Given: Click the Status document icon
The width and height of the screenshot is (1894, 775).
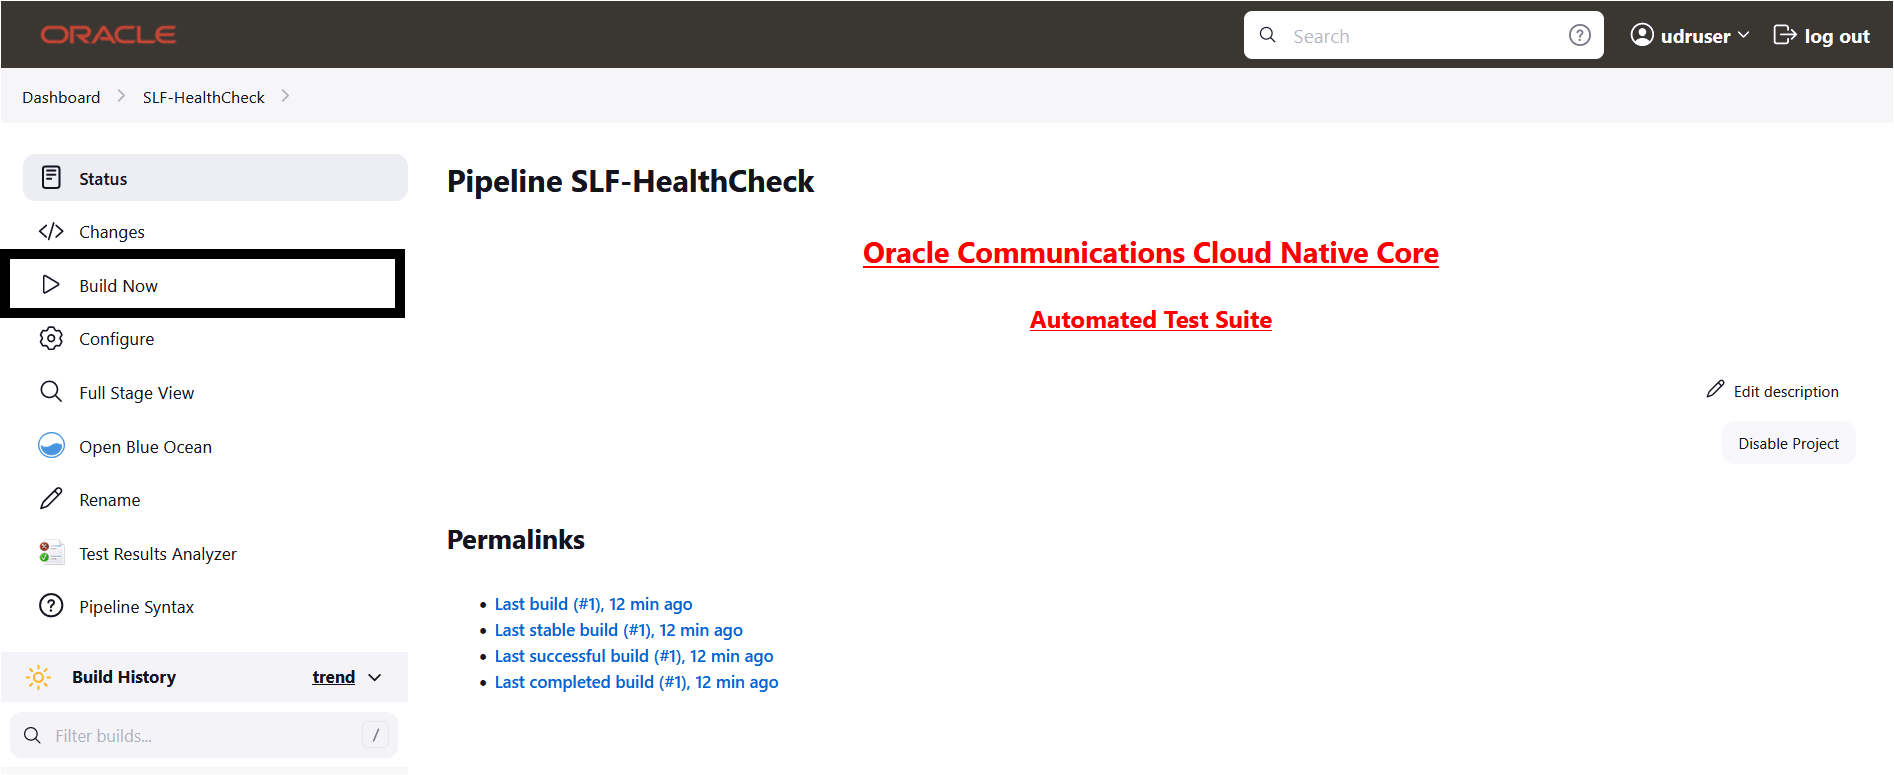Looking at the screenshot, I should coord(51,178).
